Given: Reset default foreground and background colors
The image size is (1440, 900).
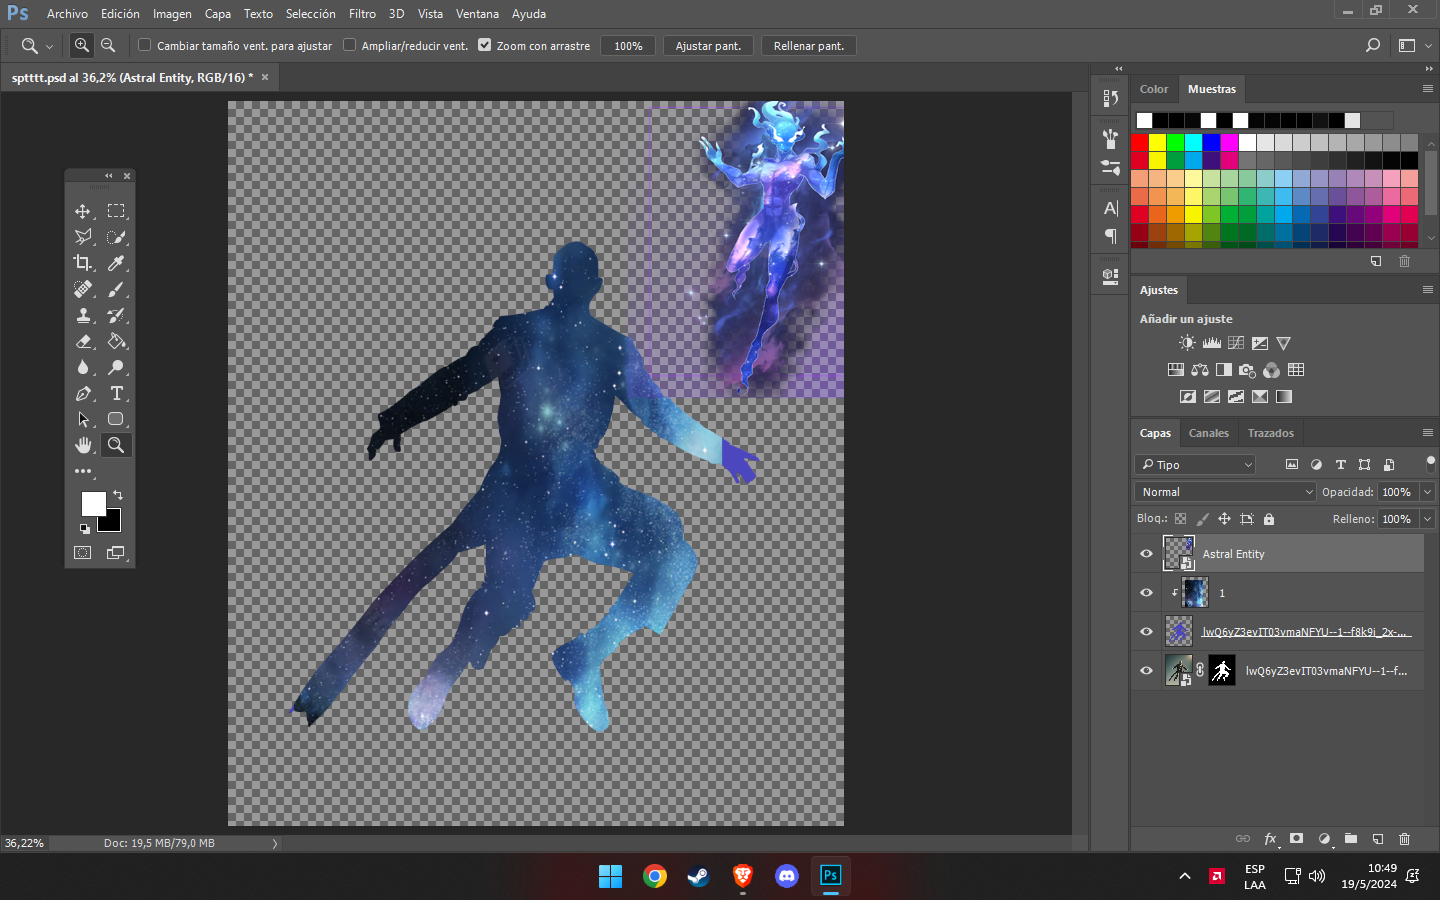Looking at the screenshot, I should click(85, 529).
